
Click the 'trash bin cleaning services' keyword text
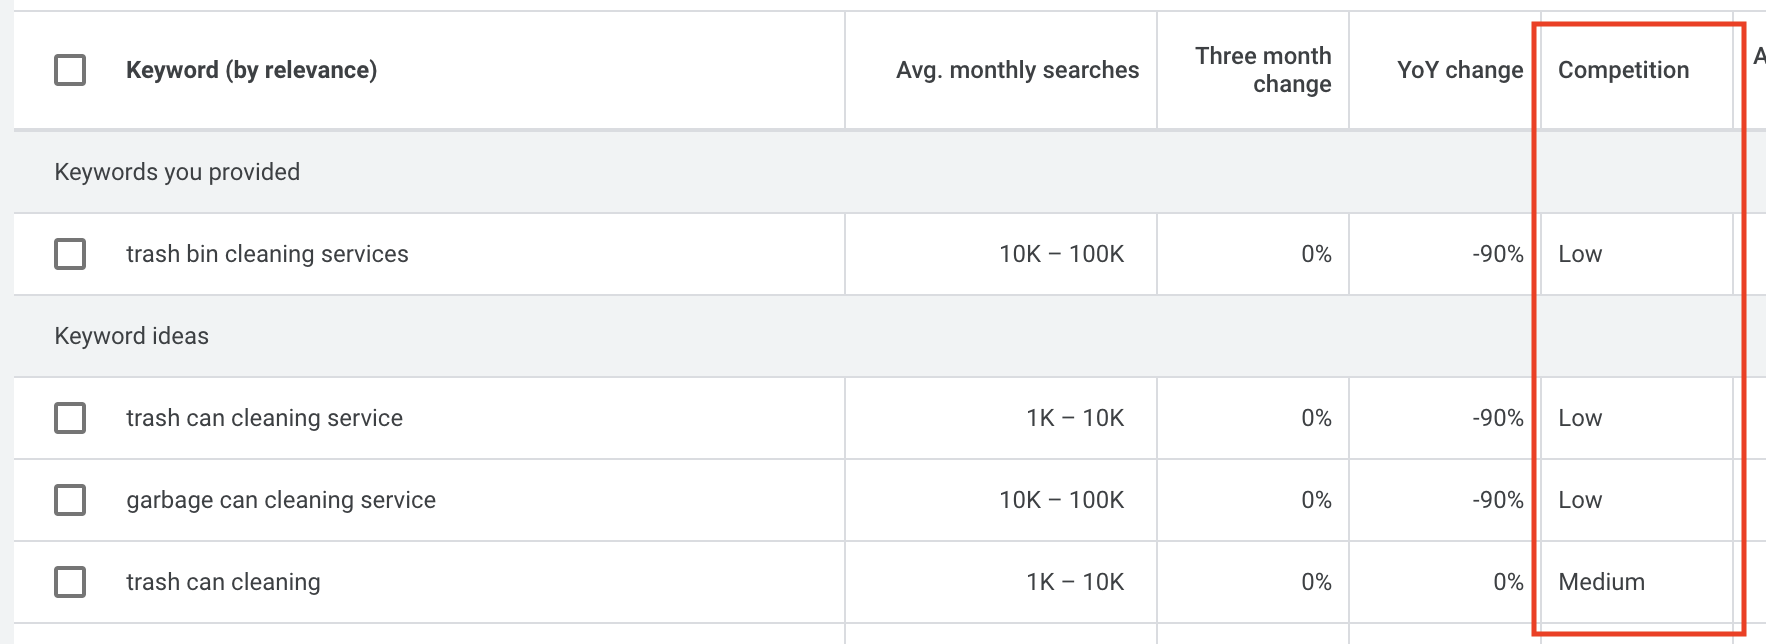(x=267, y=254)
